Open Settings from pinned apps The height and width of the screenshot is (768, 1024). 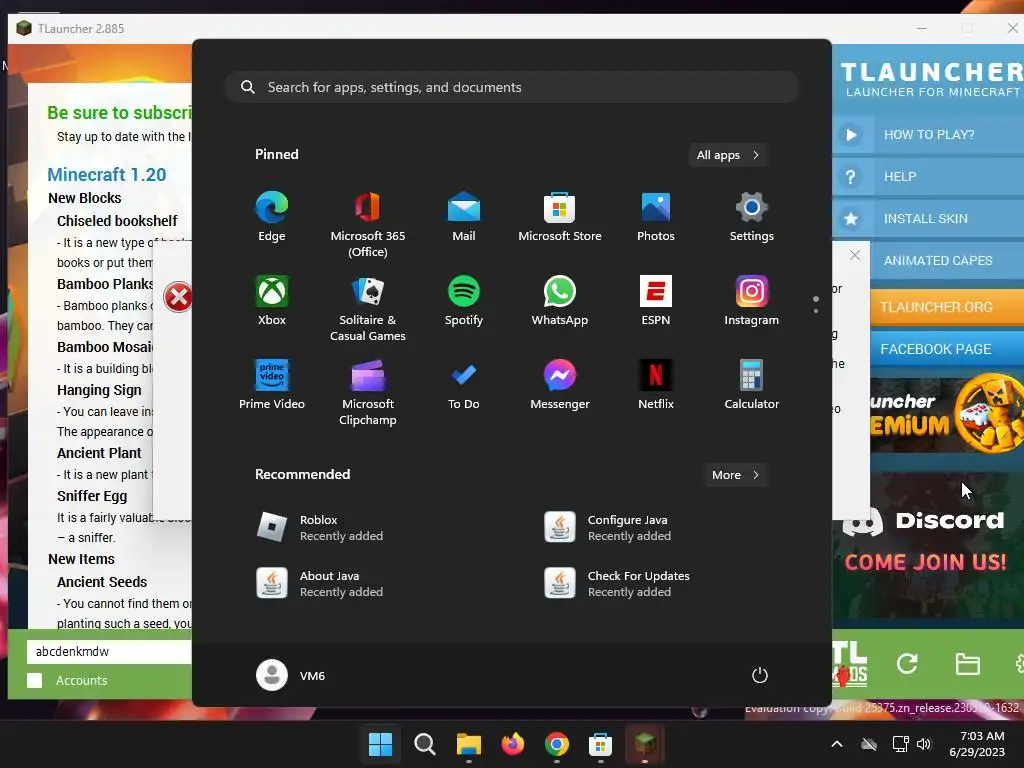(752, 217)
